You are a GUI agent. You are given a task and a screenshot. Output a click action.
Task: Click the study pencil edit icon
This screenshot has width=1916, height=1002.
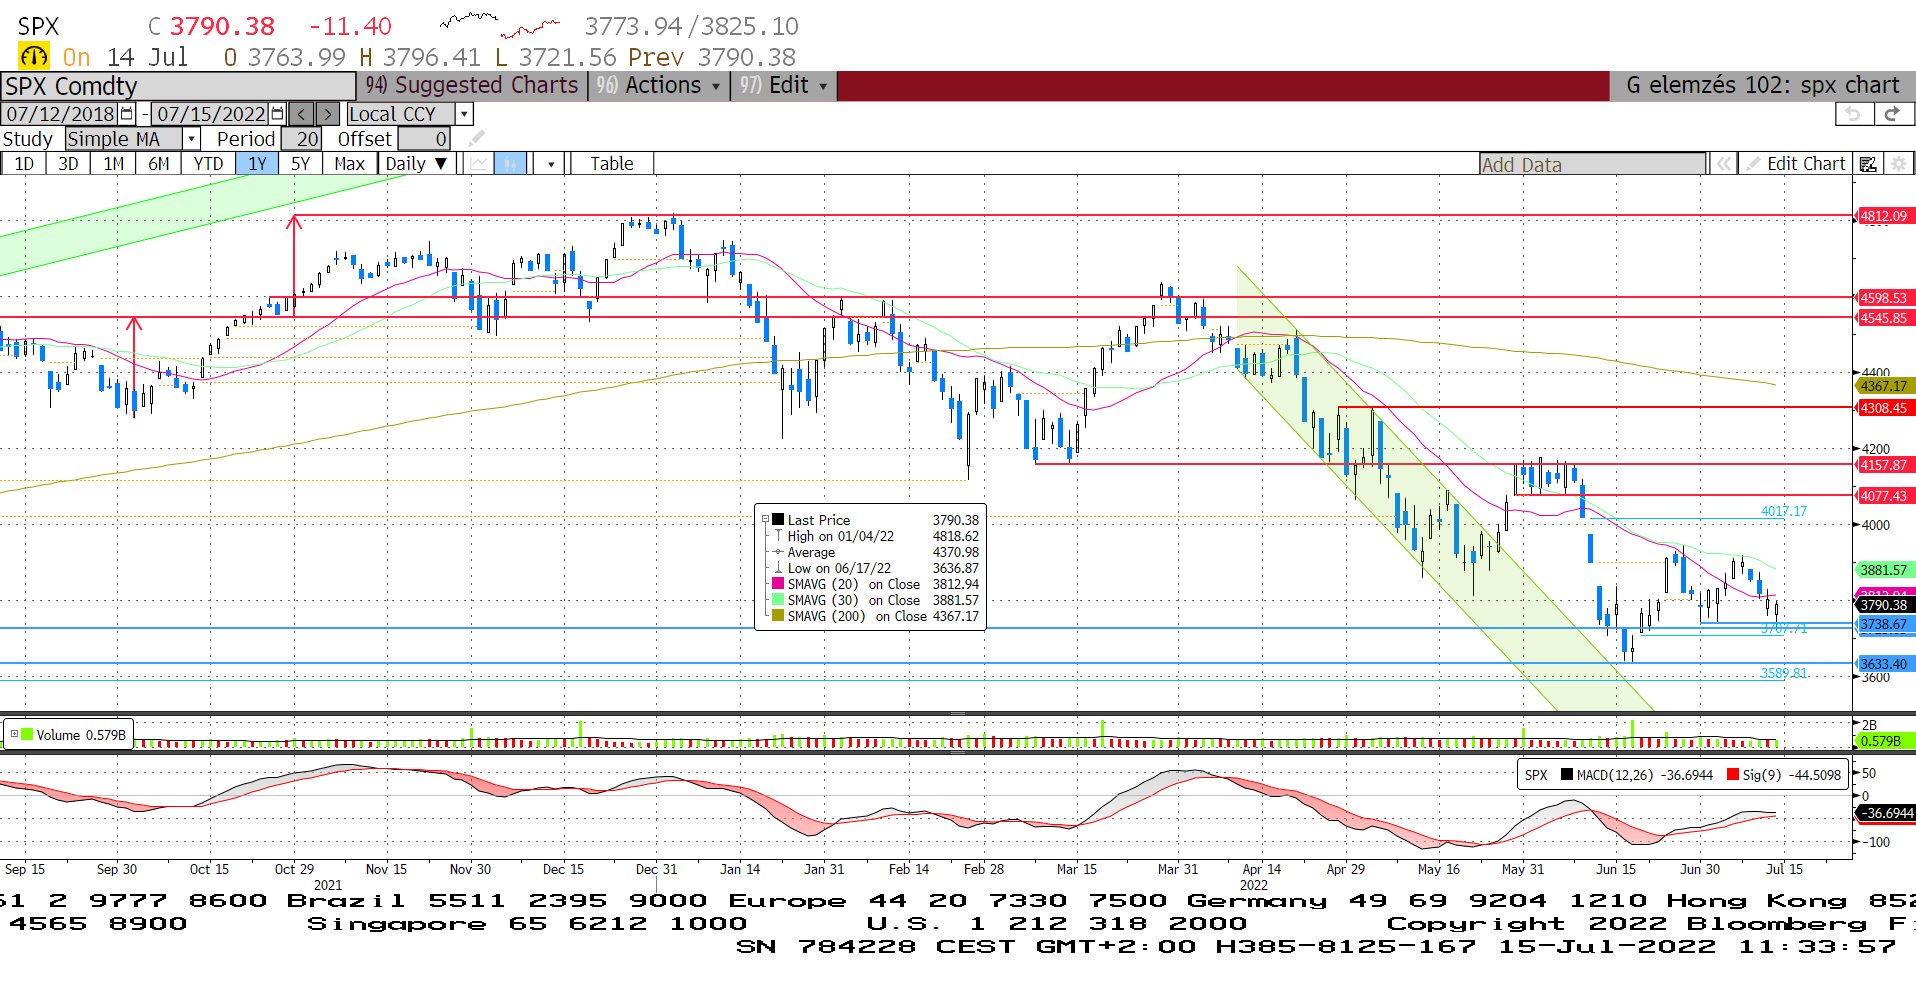point(477,139)
